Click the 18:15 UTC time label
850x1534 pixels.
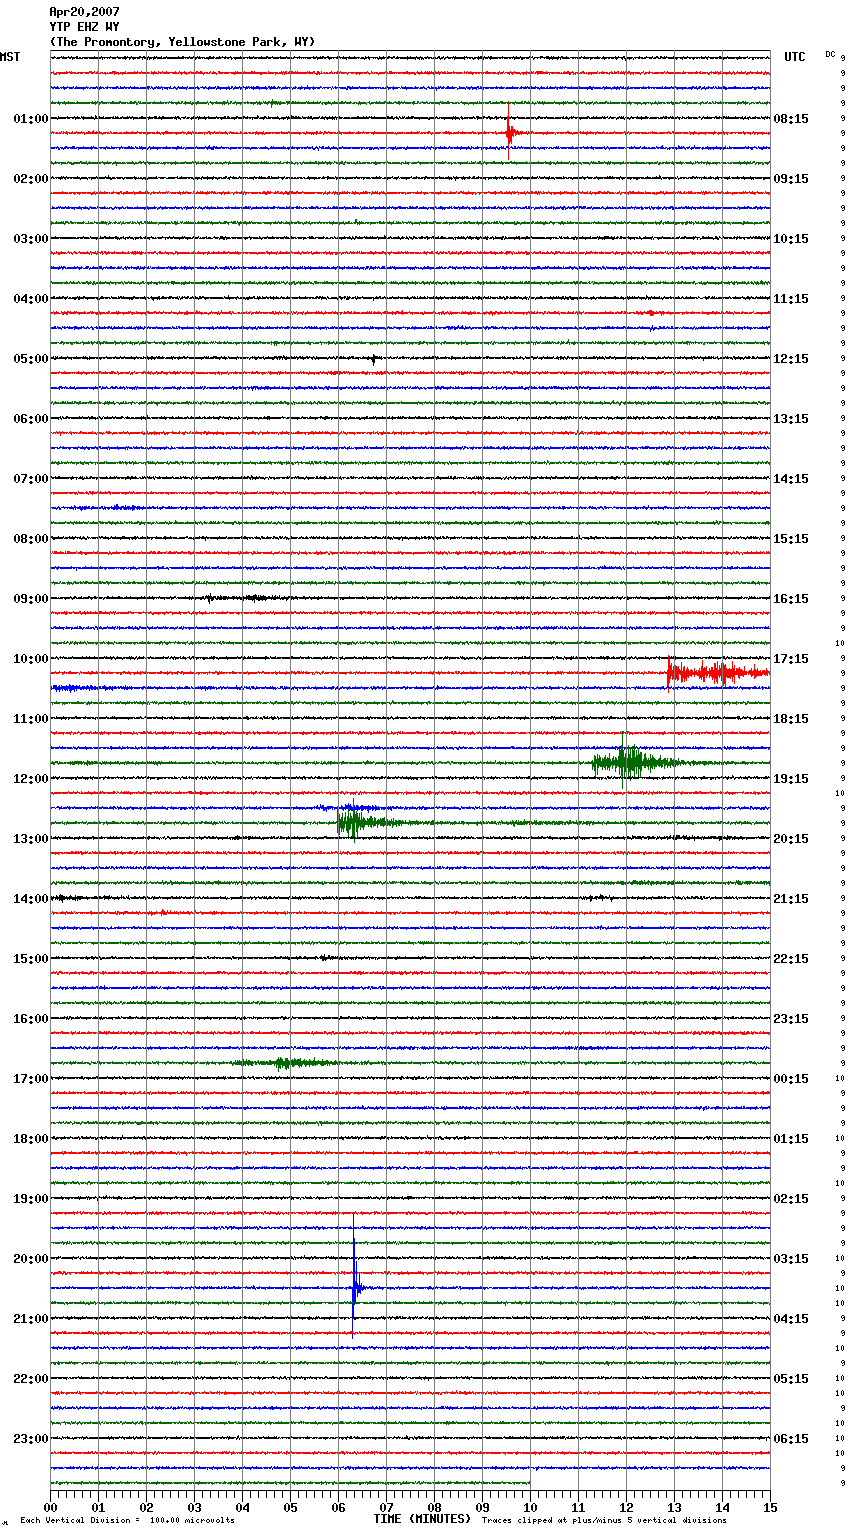(791, 719)
